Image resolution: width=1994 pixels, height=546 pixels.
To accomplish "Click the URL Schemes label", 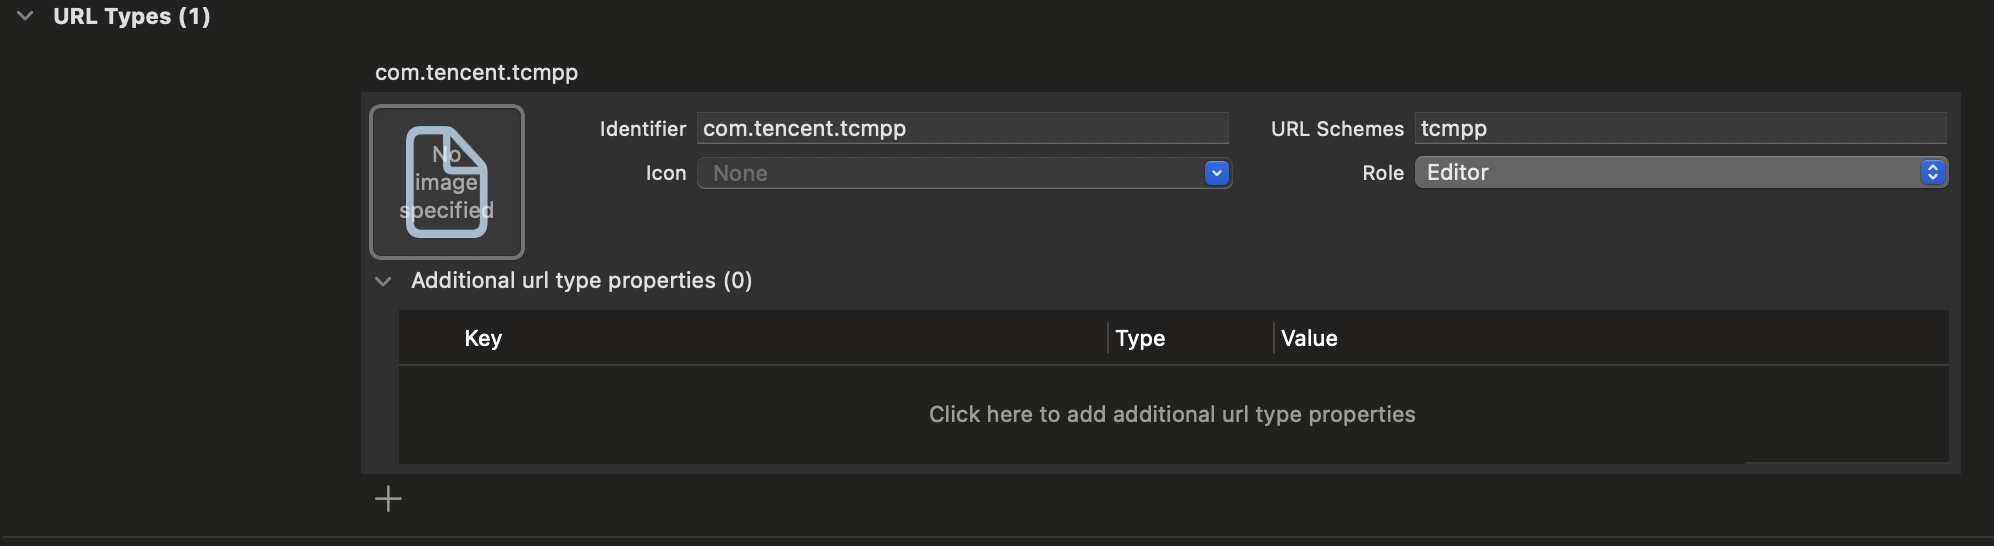I will (x=1337, y=129).
